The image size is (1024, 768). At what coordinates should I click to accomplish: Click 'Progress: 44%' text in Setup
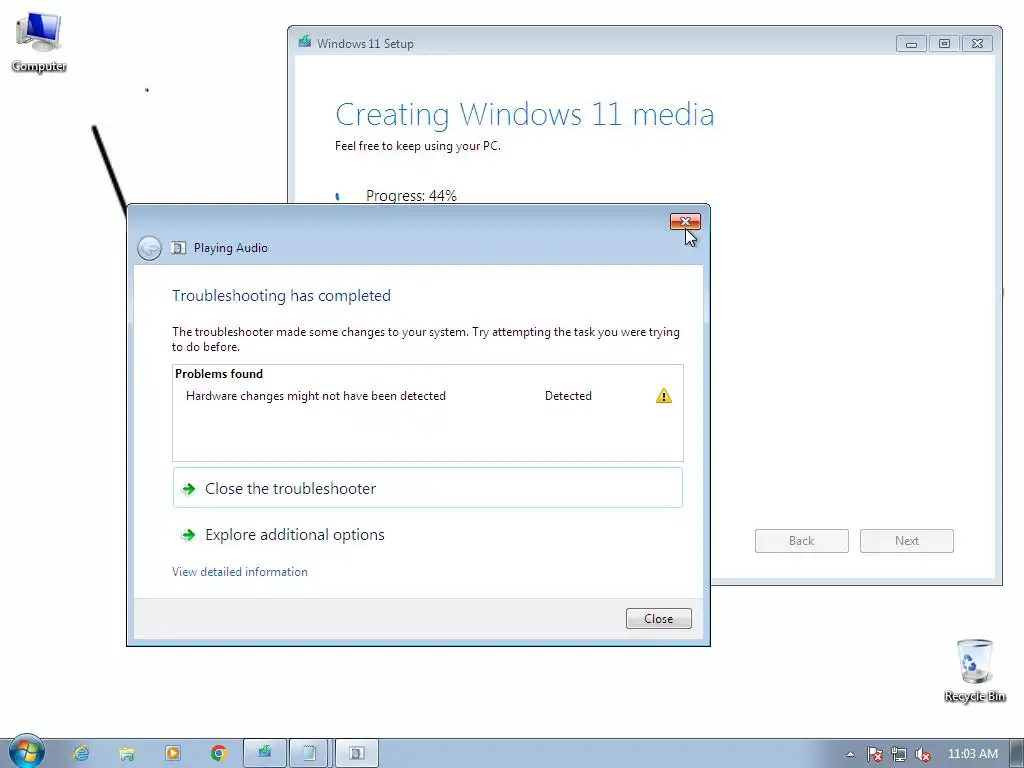pyautogui.click(x=411, y=195)
